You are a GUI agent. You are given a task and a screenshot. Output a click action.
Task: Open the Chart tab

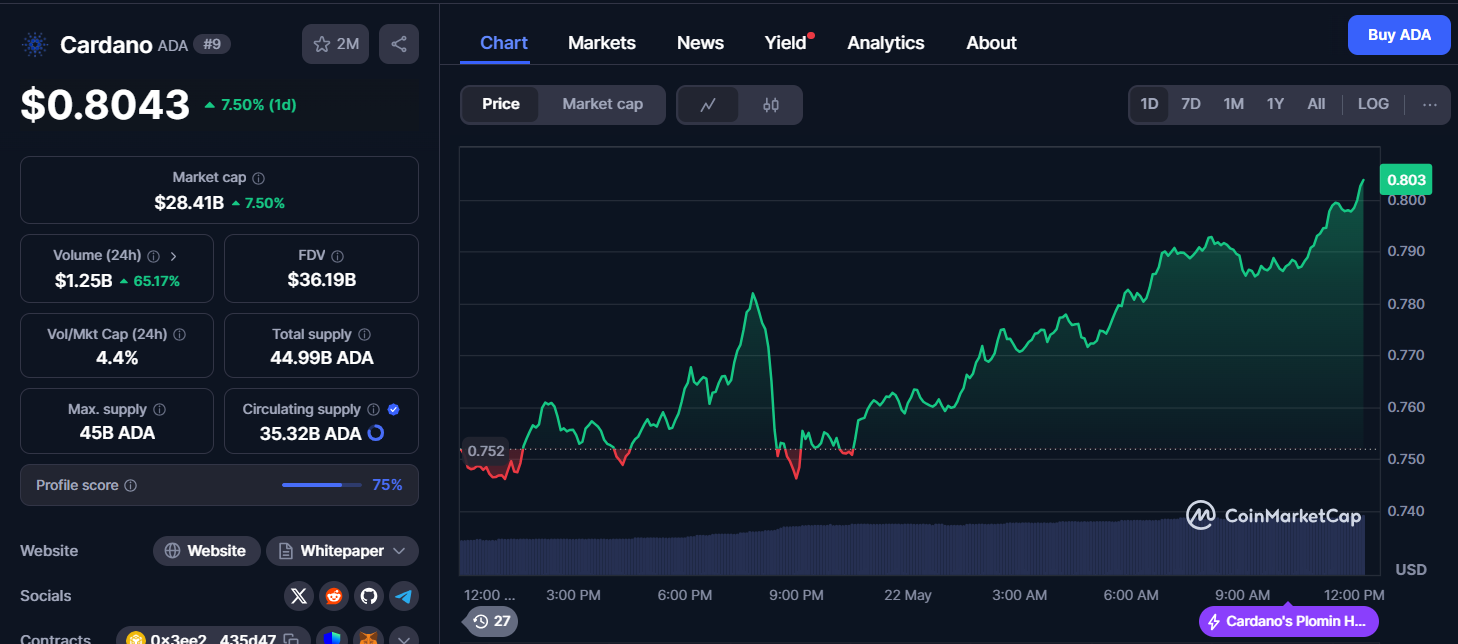pyautogui.click(x=504, y=43)
